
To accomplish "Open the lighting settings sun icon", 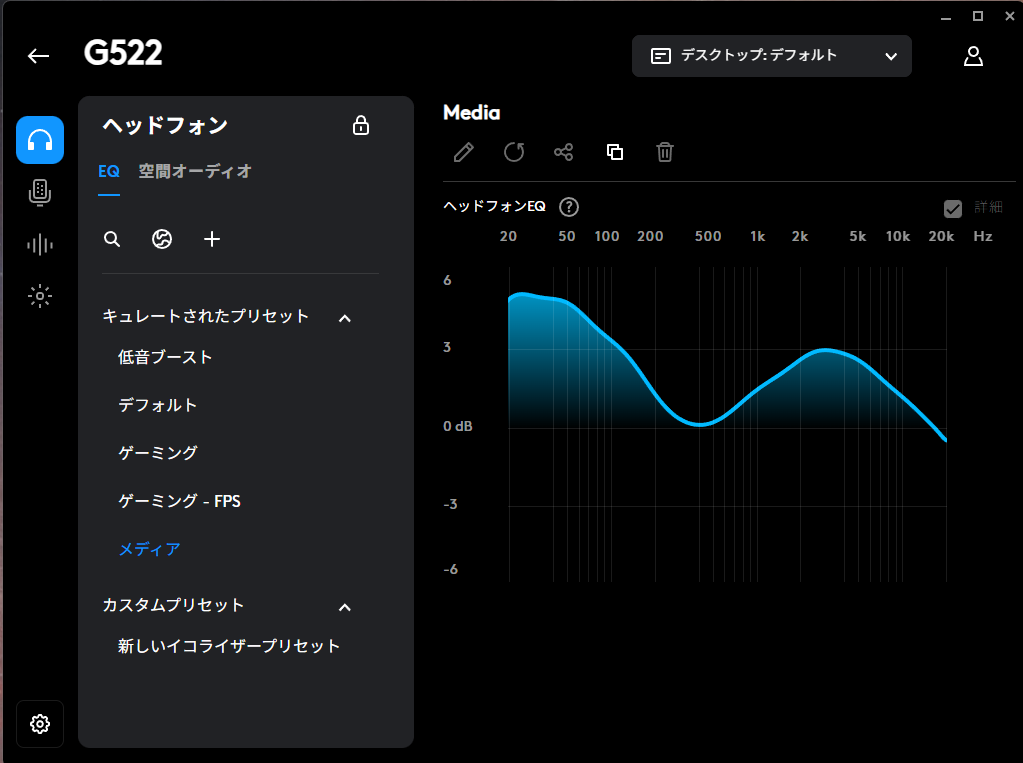I will 40,296.
